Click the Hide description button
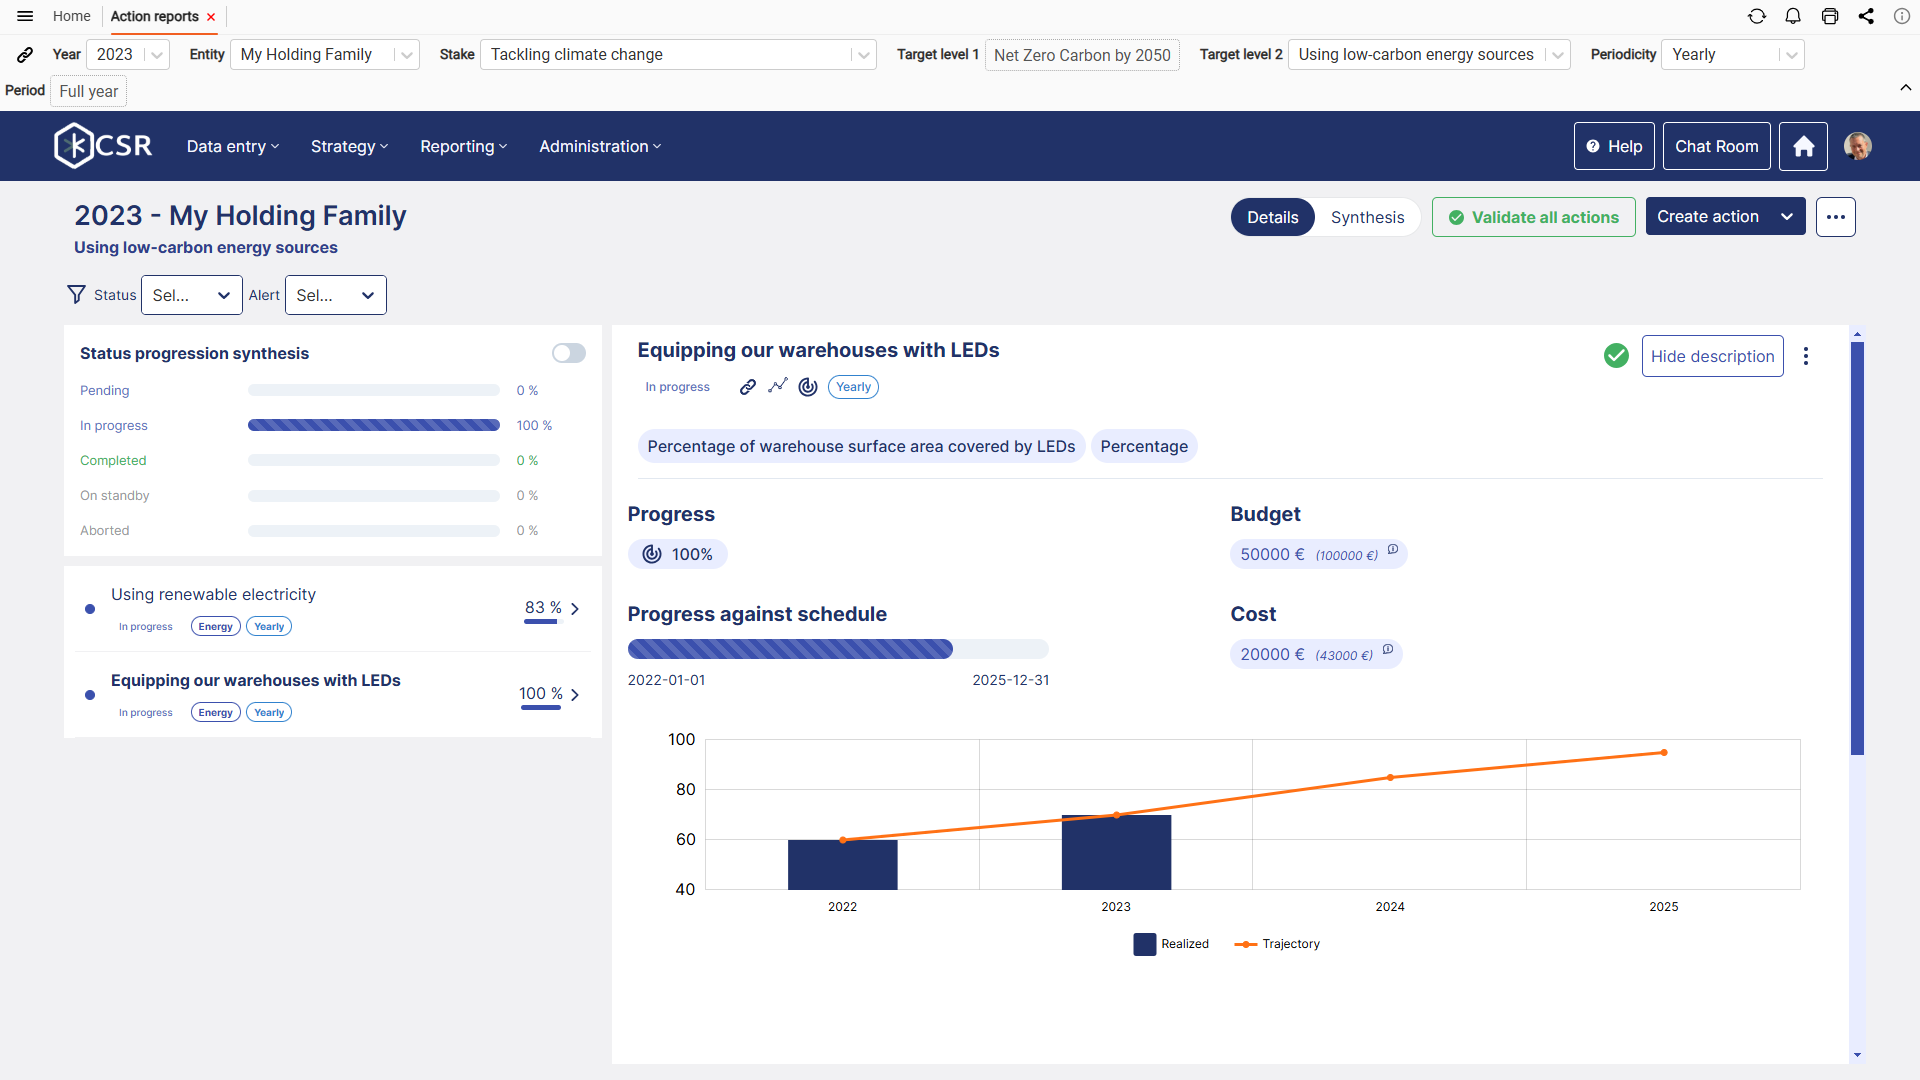 [x=1712, y=356]
